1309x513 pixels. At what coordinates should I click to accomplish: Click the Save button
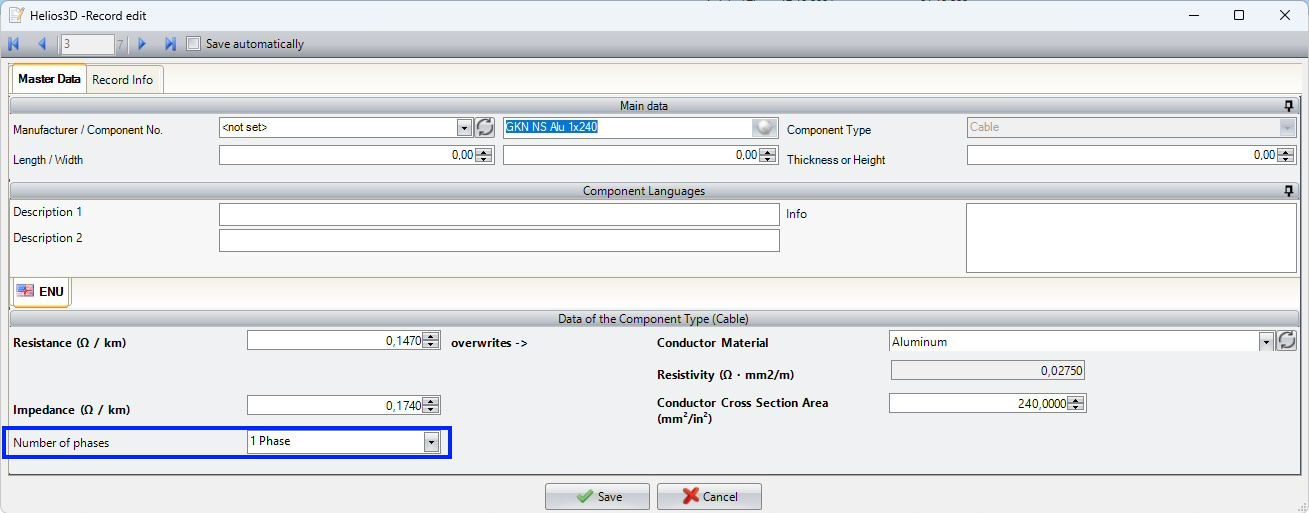[597, 497]
